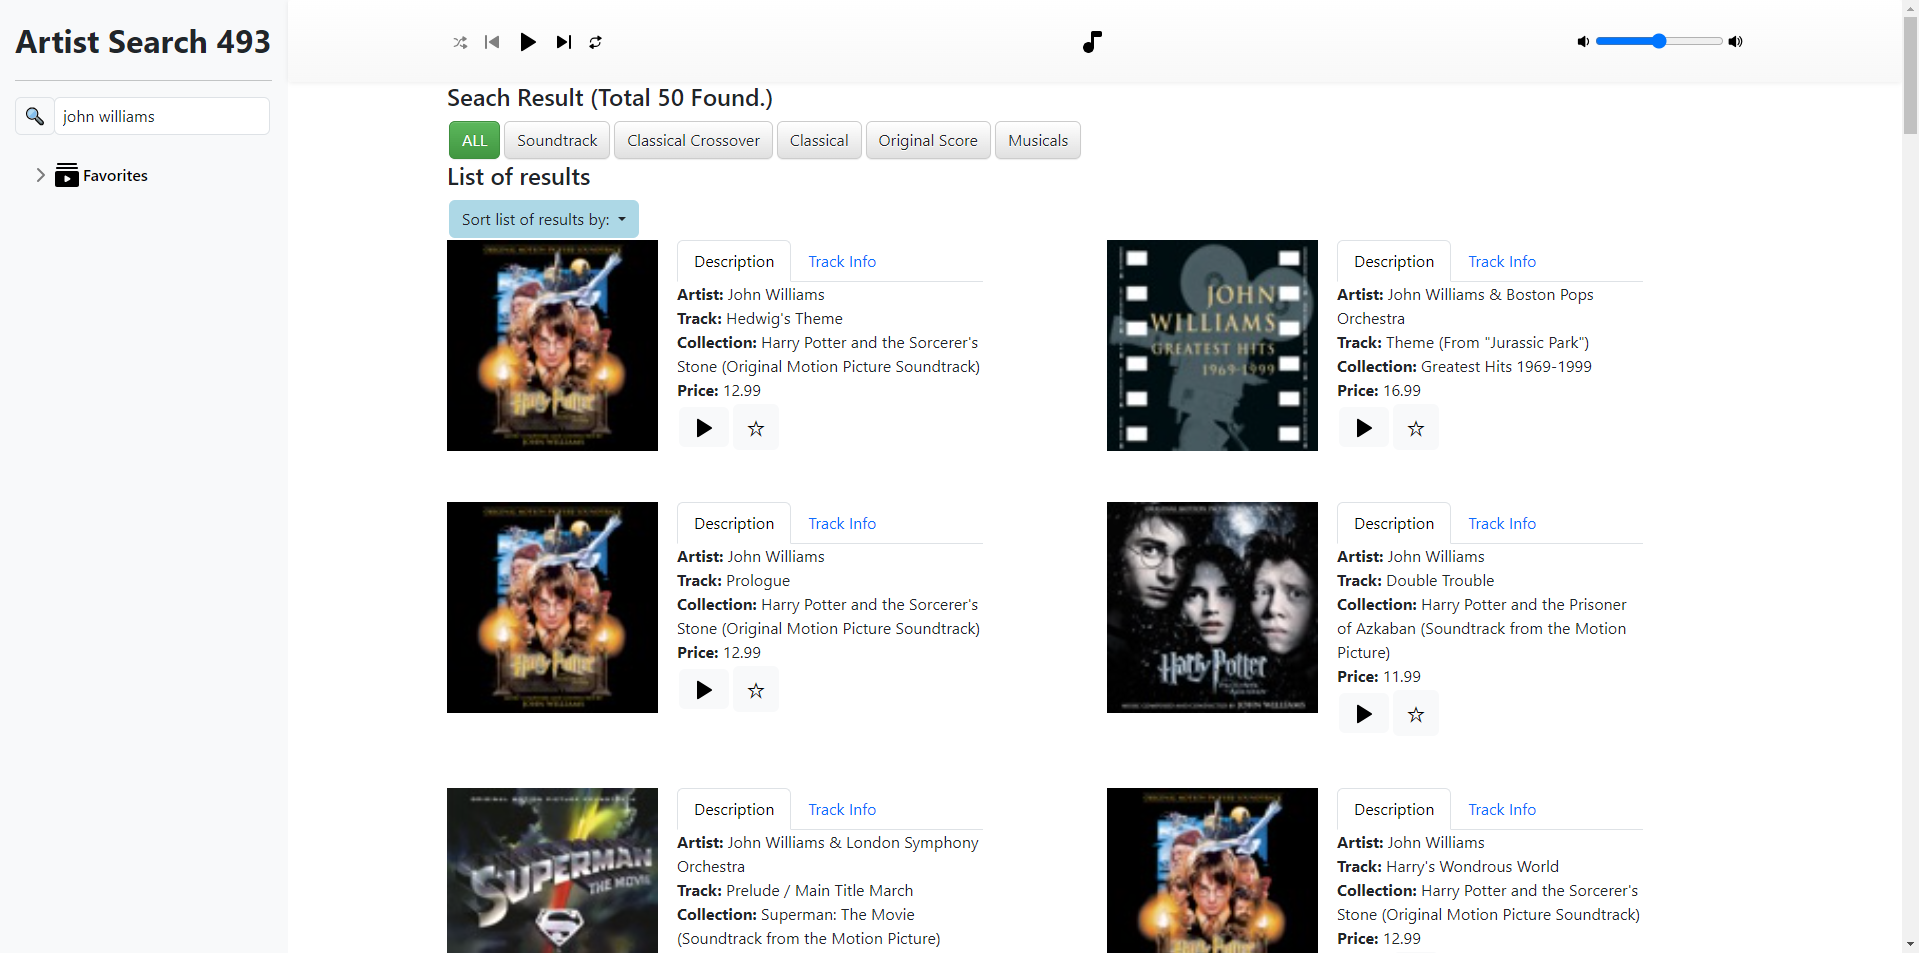Image resolution: width=1919 pixels, height=953 pixels.
Task: Click 'Seach Result (Total 50 Found.)' heading
Action: pos(610,98)
